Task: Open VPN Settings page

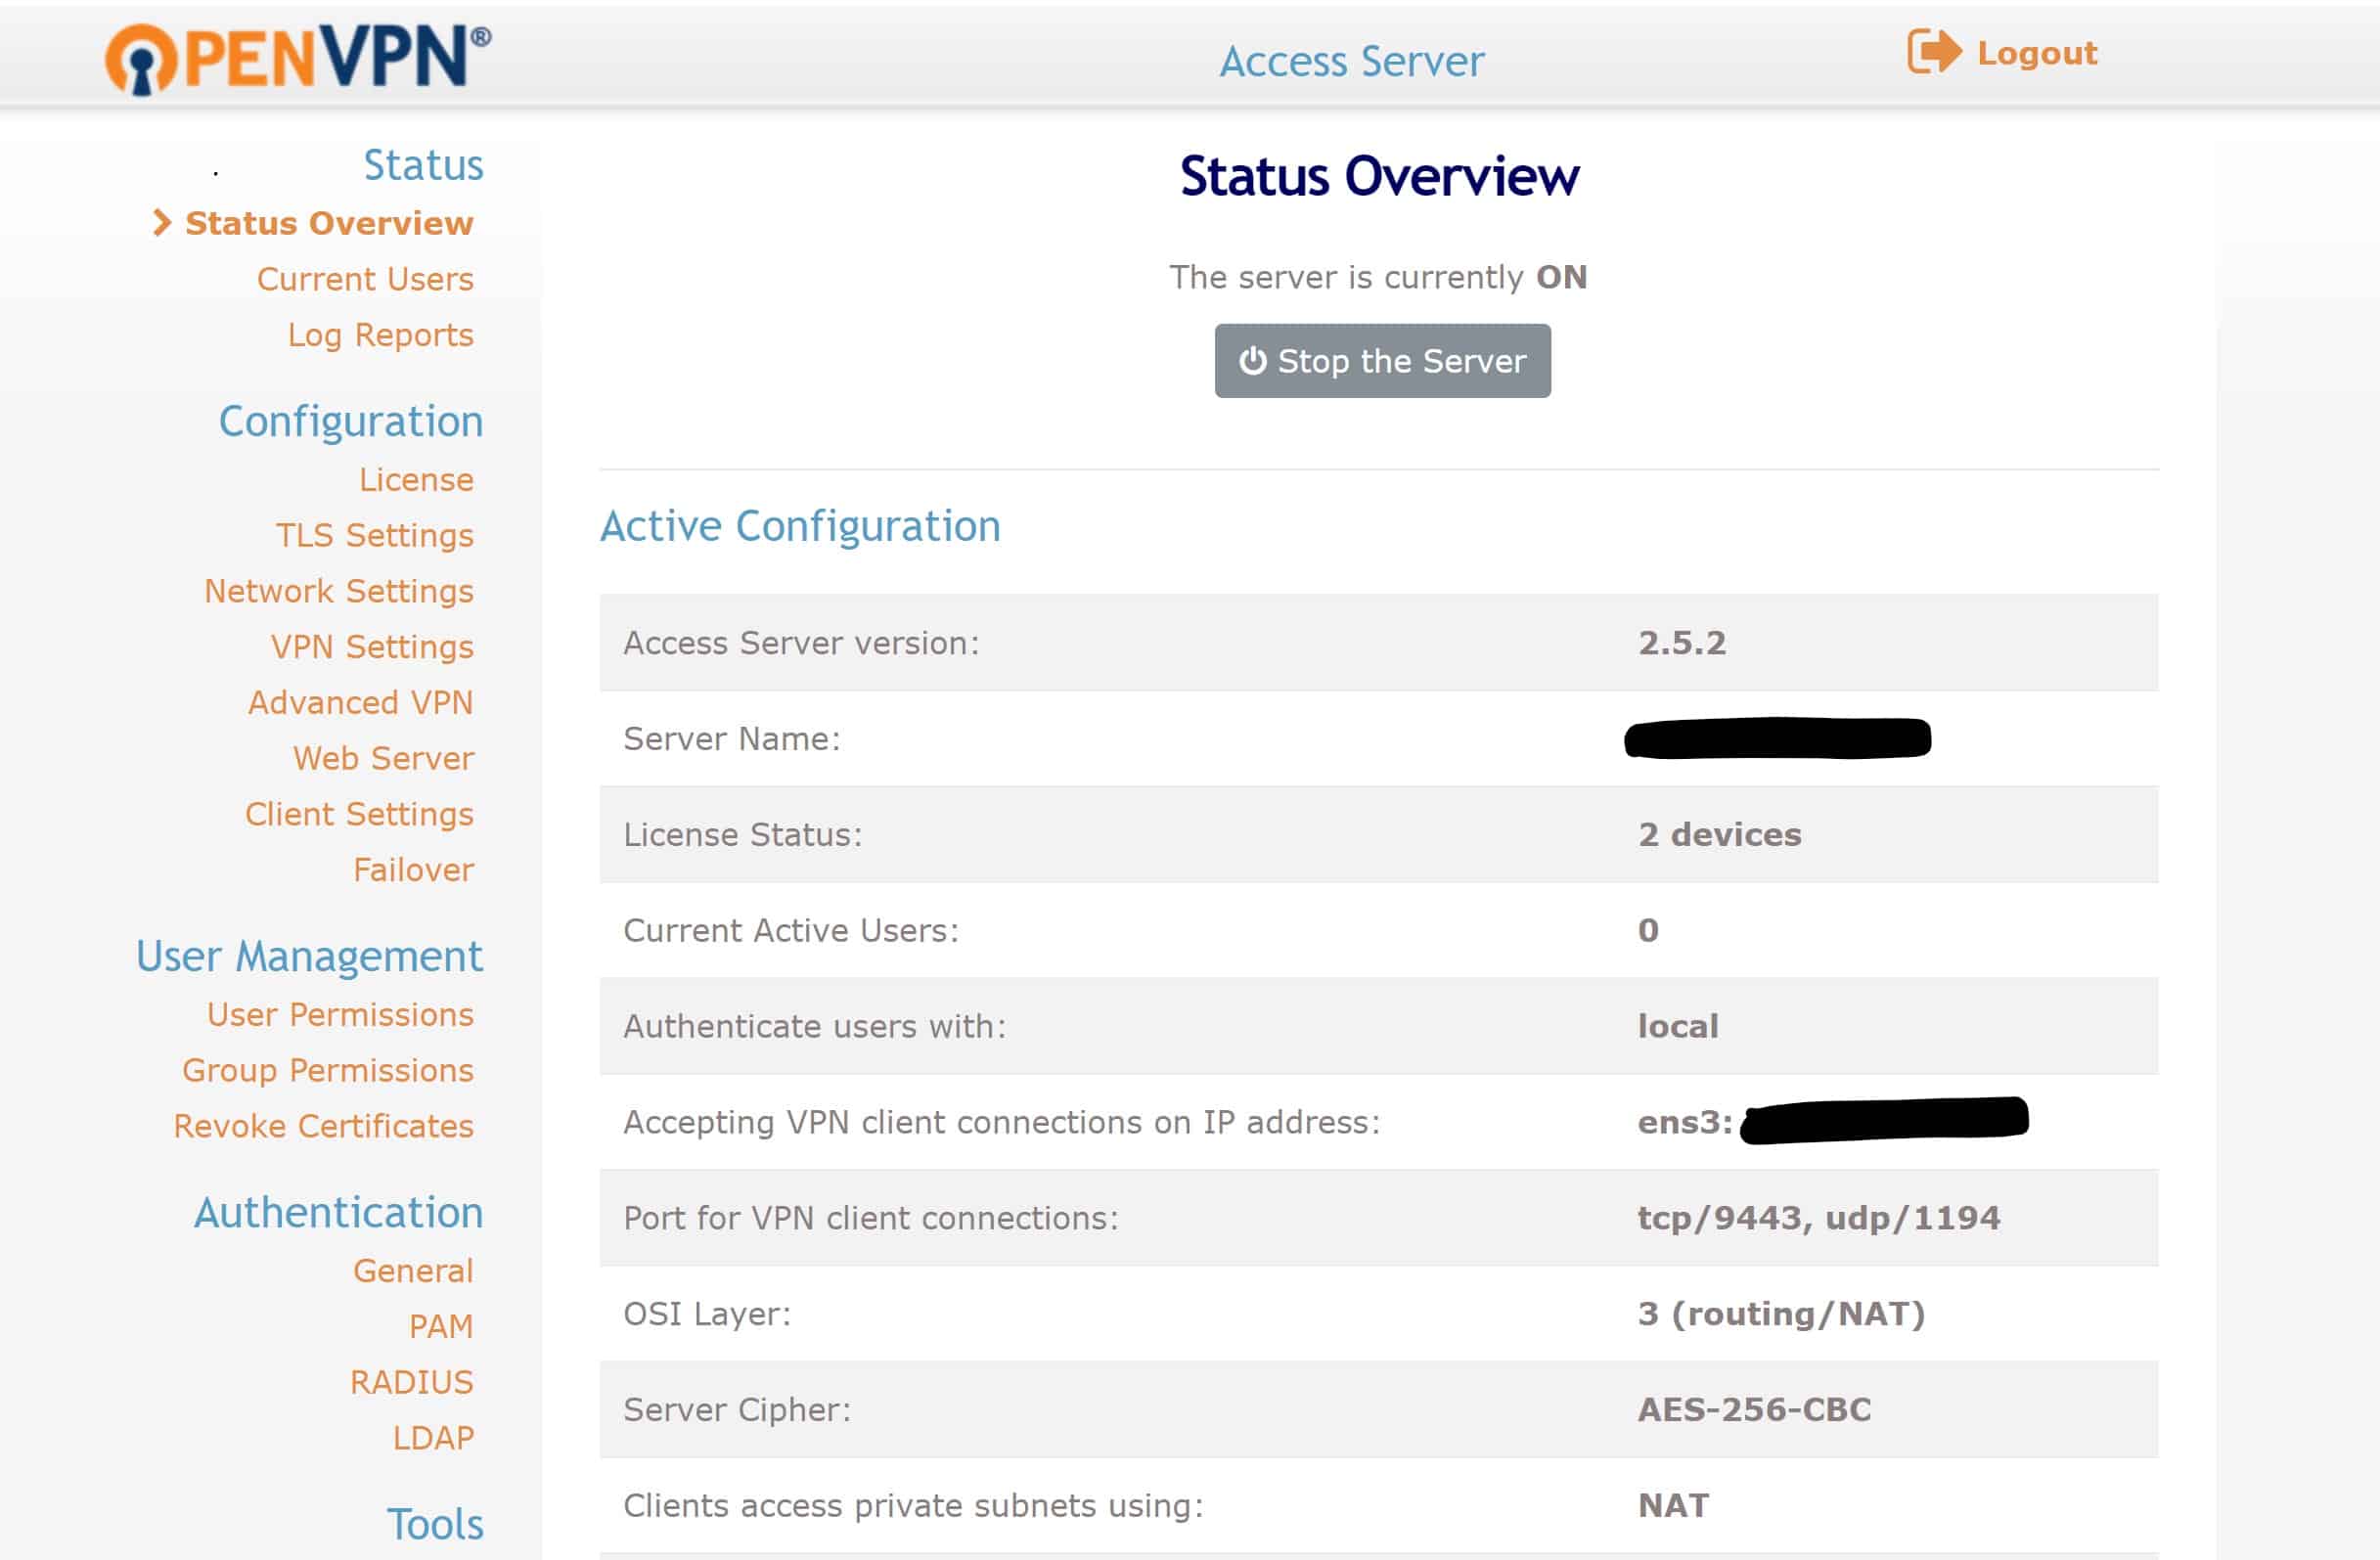Action: [x=371, y=647]
